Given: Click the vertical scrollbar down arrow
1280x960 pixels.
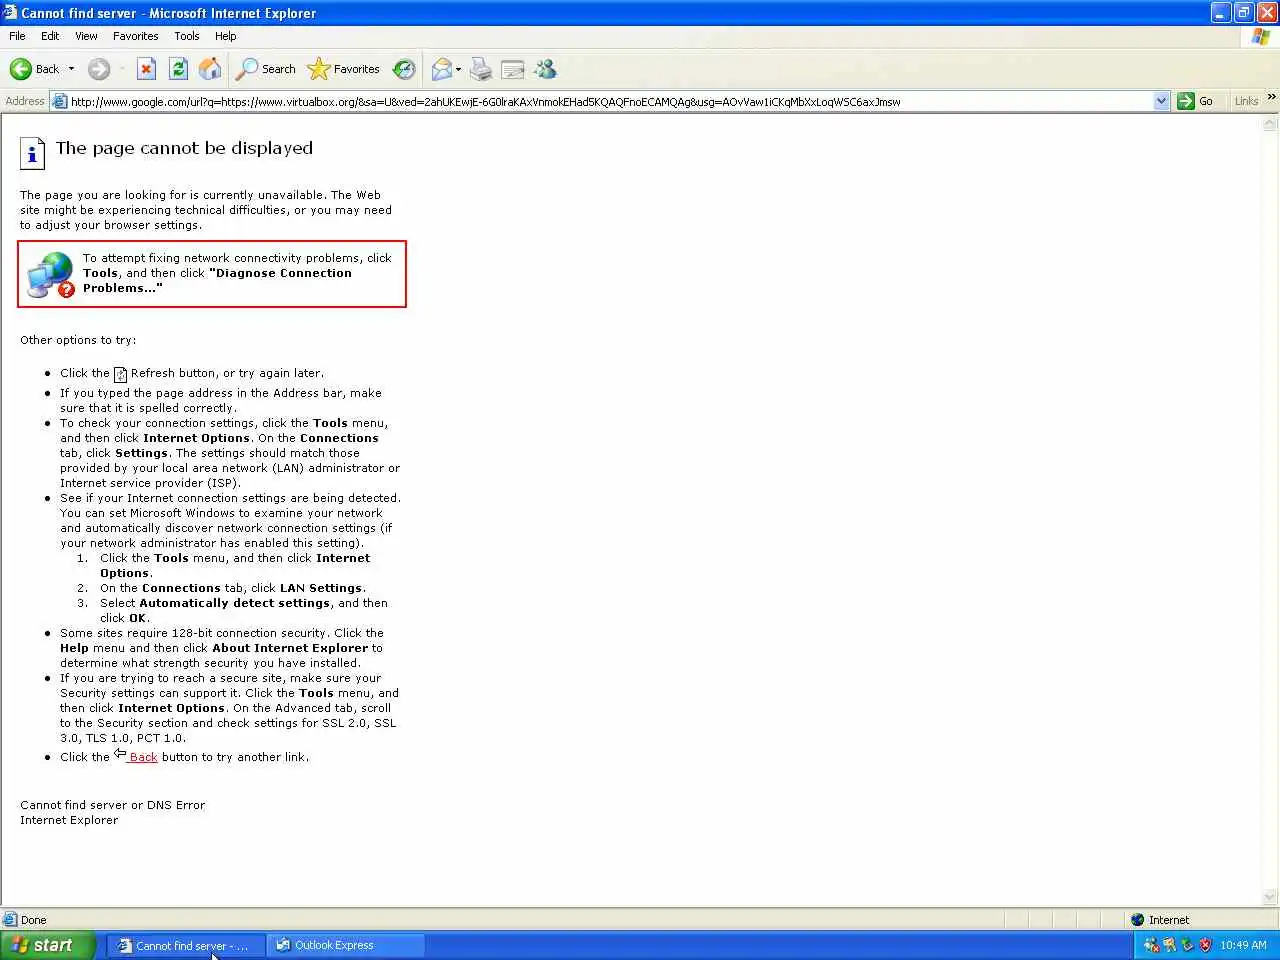Looking at the screenshot, I should tap(1270, 897).
